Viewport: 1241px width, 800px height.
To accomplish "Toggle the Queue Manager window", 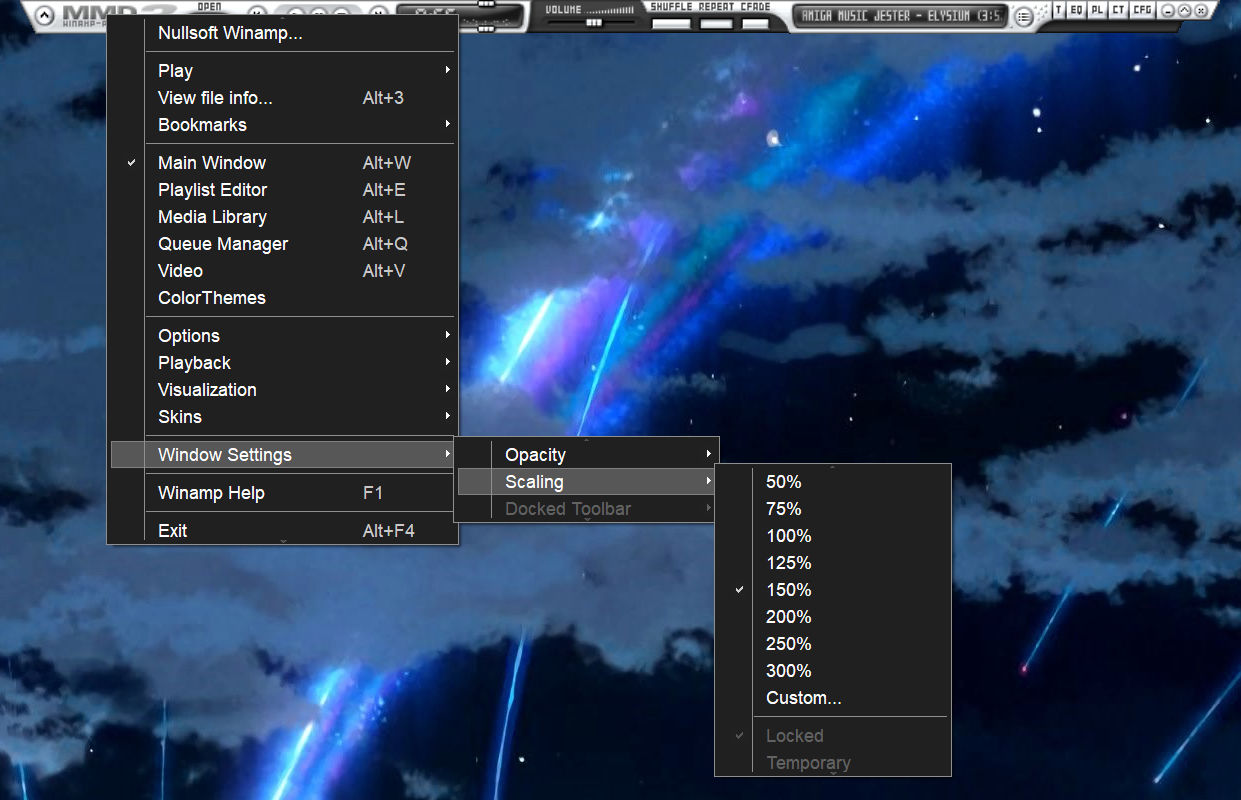I will [x=283, y=243].
